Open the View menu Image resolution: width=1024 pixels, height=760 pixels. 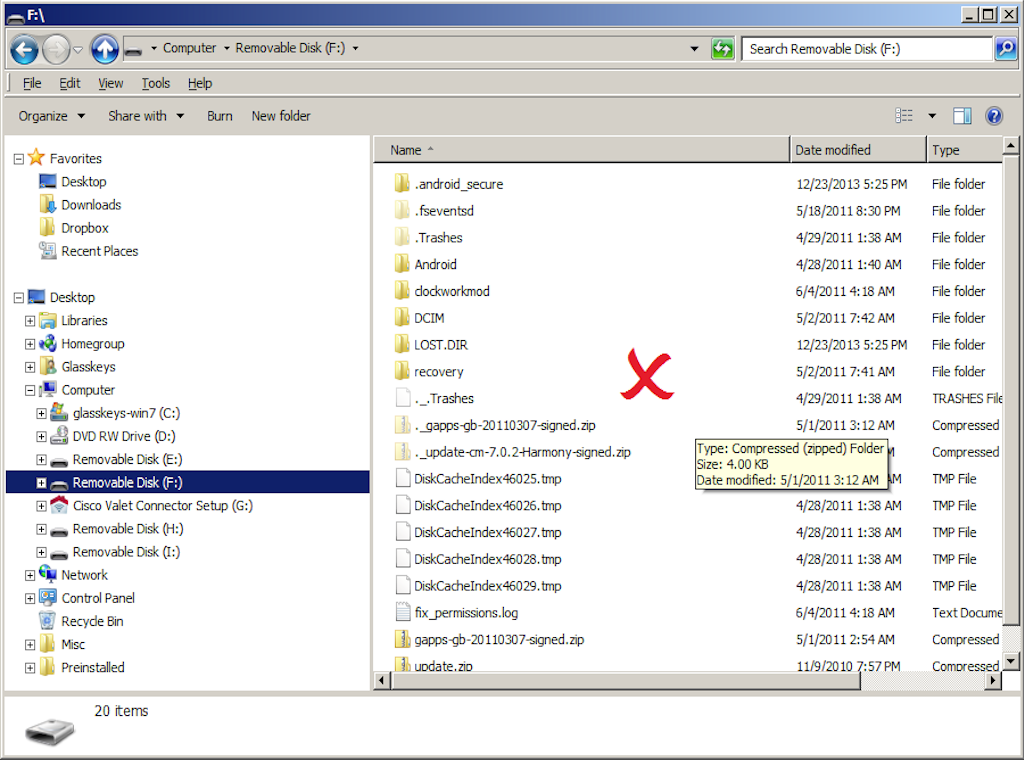tap(110, 83)
